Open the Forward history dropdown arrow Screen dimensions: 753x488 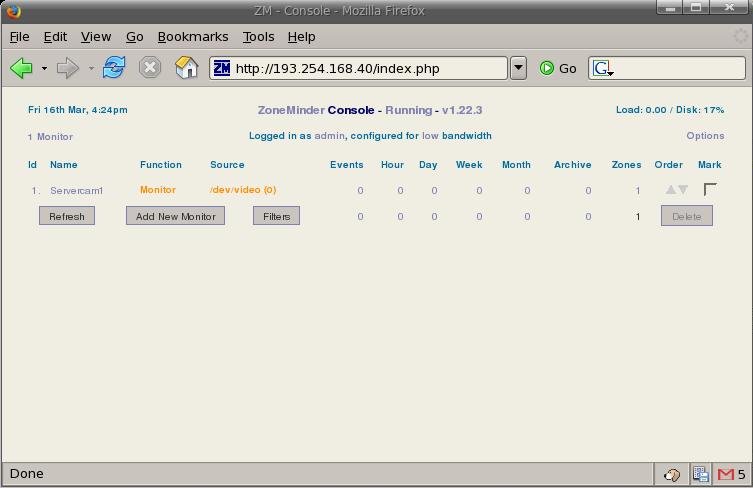[x=91, y=69]
